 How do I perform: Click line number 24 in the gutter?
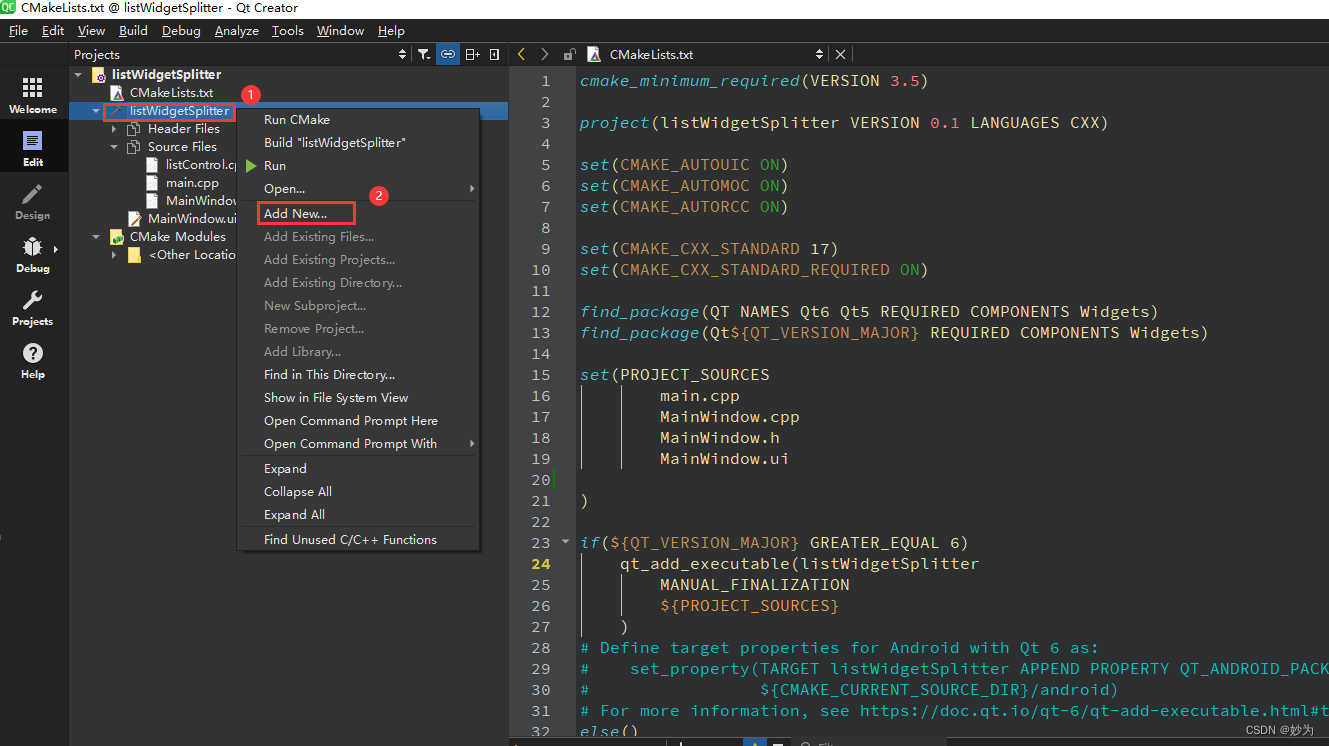(541, 564)
